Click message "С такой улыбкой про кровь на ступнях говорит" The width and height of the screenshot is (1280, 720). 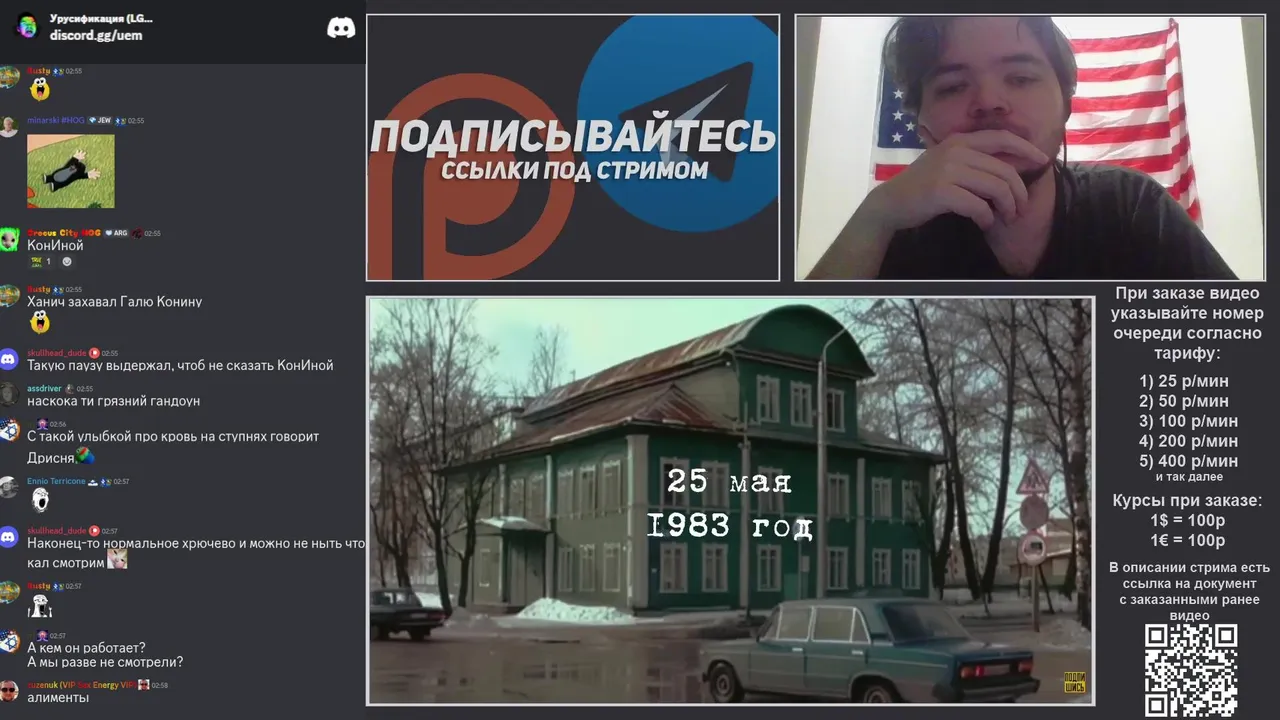(x=173, y=437)
